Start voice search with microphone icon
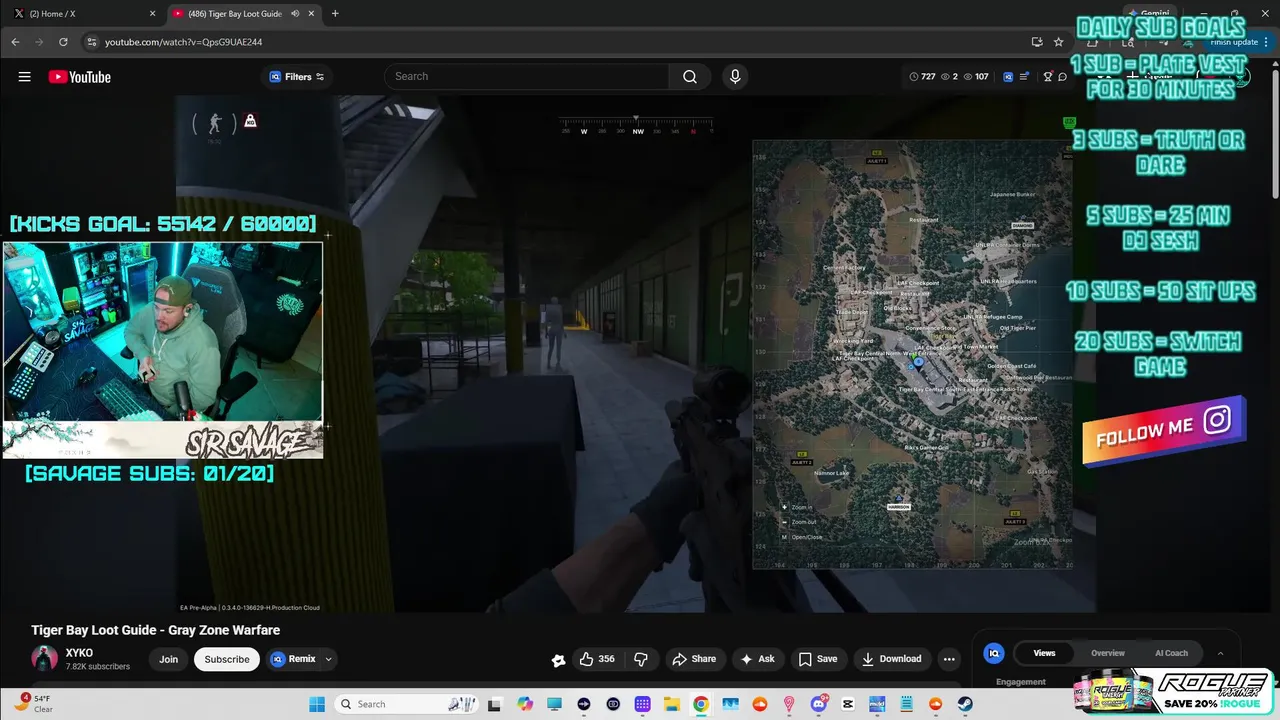The height and width of the screenshot is (720, 1280). 735,77
